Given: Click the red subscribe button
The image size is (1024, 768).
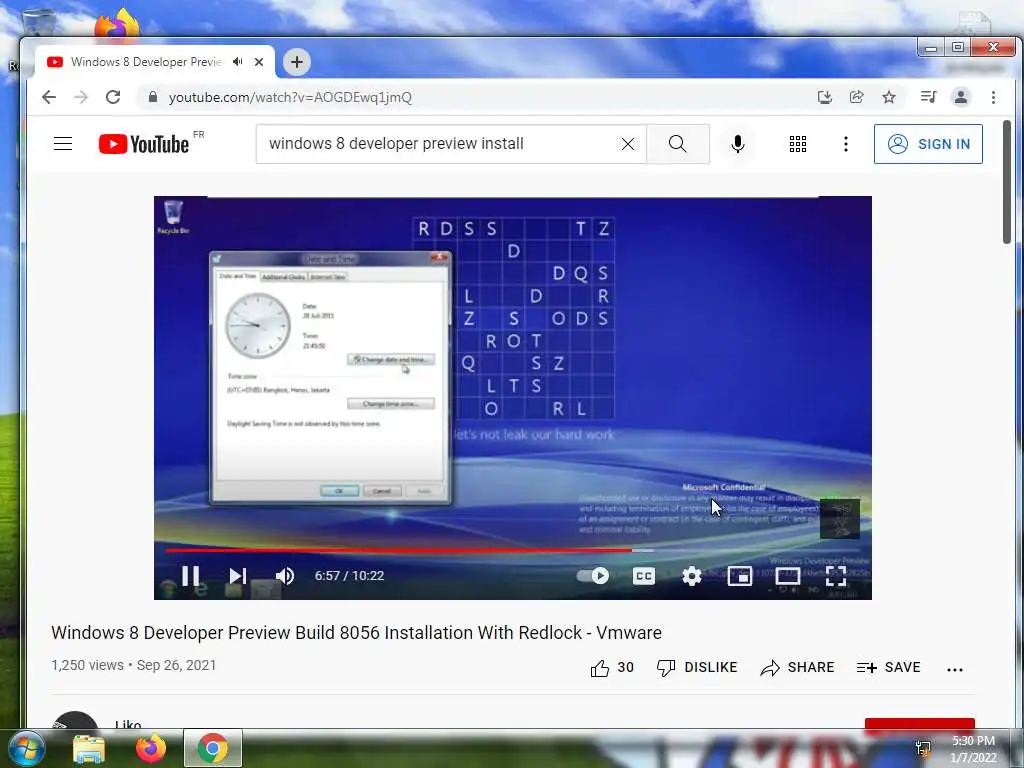Looking at the screenshot, I should [920, 725].
